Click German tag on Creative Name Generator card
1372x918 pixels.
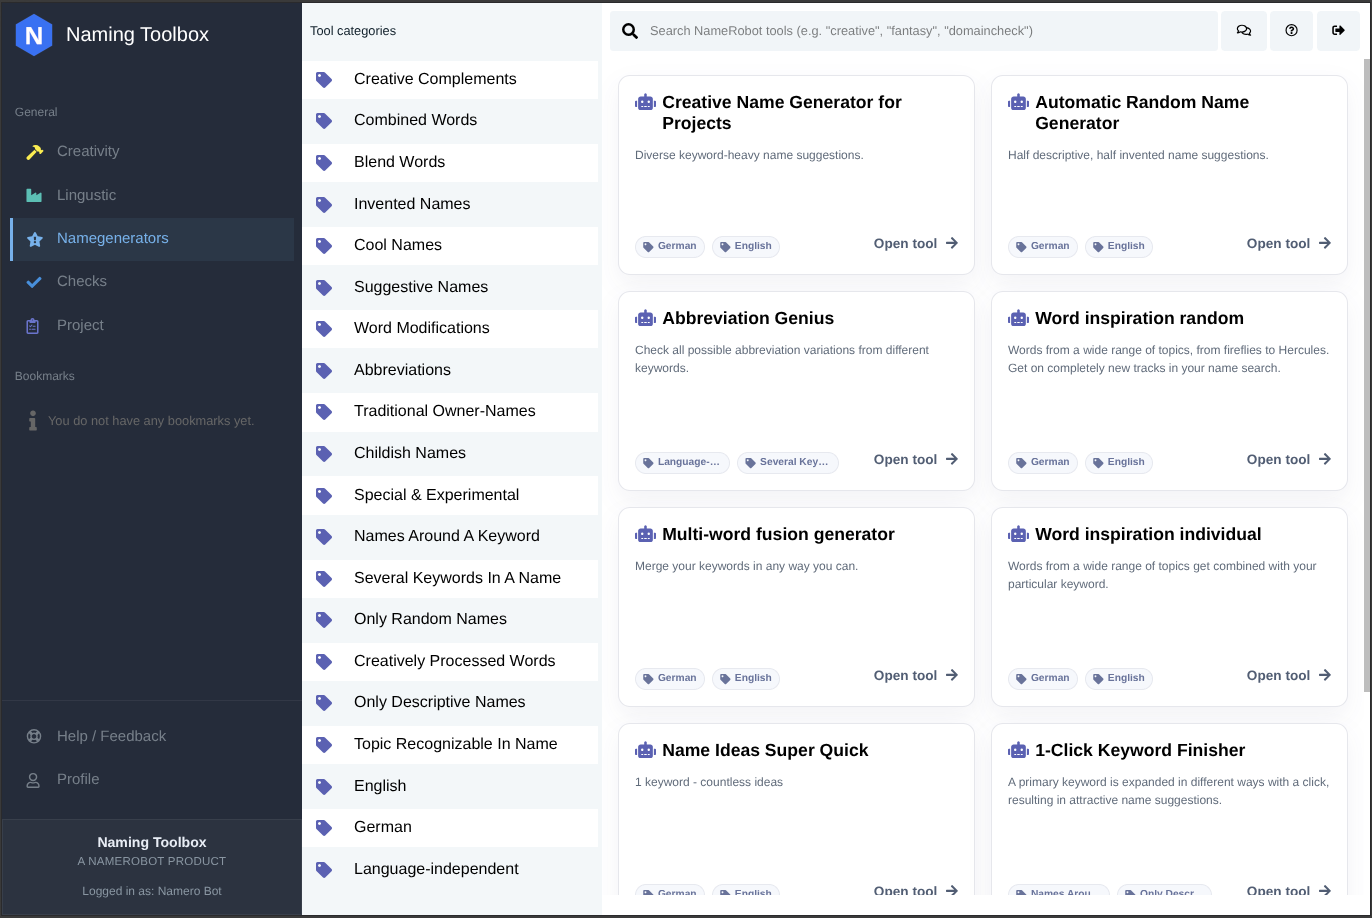[x=670, y=246]
